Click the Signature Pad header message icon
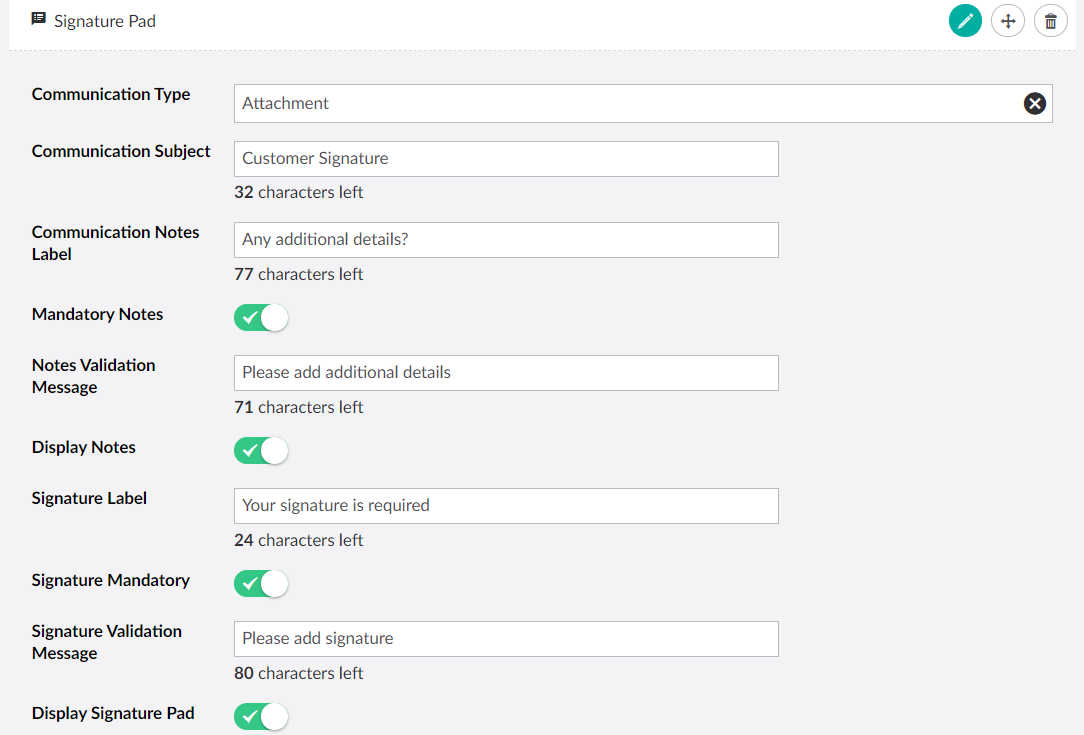 pyautogui.click(x=39, y=19)
